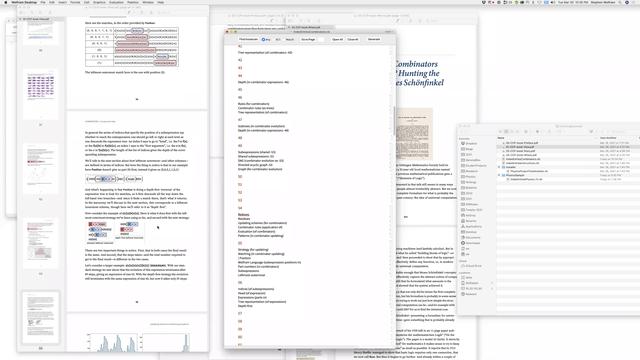Click the Apple logo menu icon
Viewport: 640px width, 360px height.
[5, 2]
